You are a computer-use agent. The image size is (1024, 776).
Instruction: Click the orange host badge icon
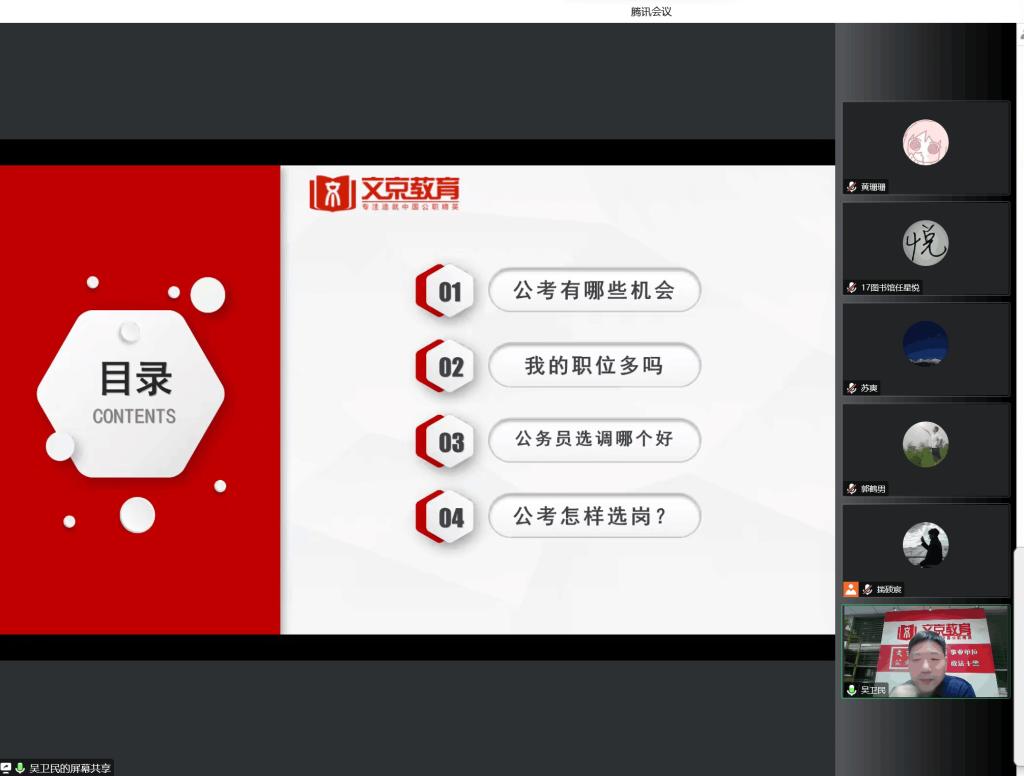[851, 589]
